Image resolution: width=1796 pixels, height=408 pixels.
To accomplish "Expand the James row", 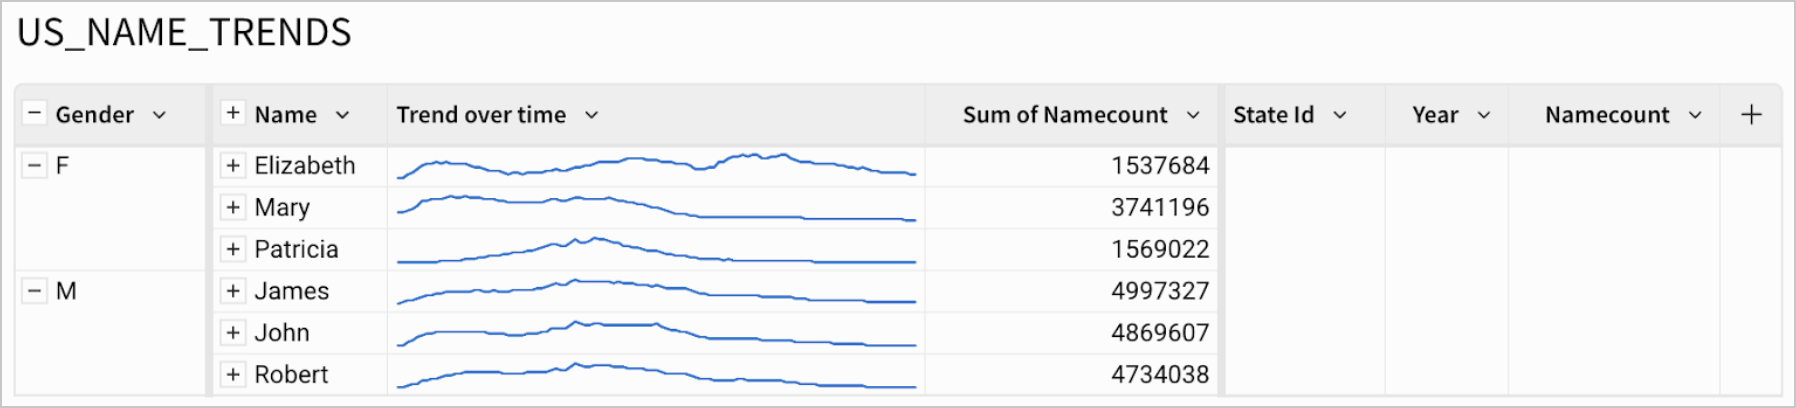I will (x=233, y=291).
